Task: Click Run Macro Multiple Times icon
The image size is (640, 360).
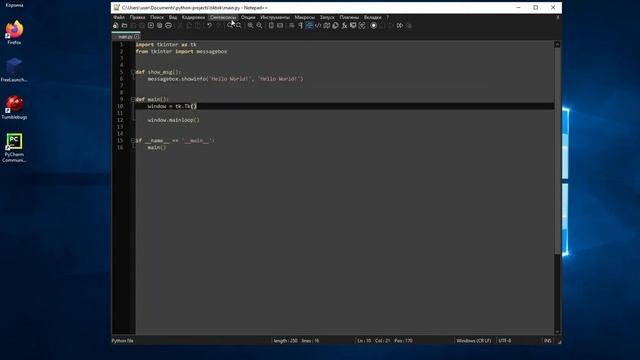Action: point(400,25)
